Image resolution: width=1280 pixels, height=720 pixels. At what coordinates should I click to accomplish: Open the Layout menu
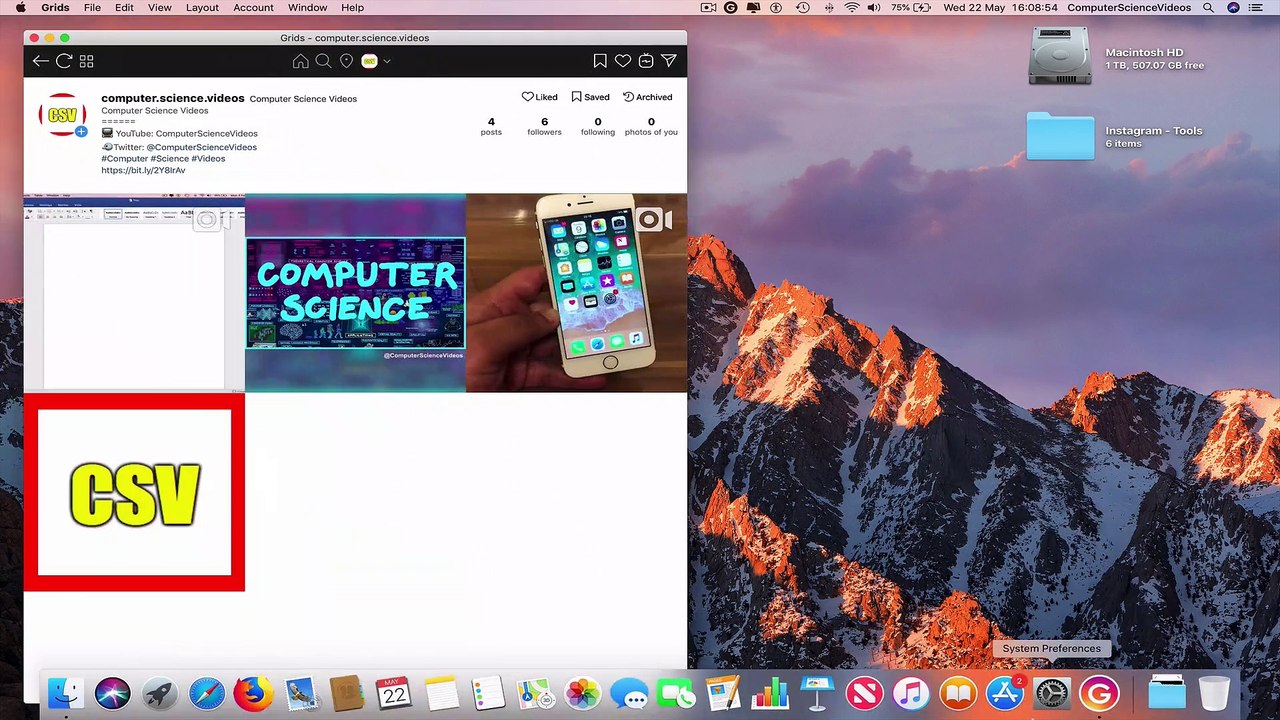tap(202, 8)
